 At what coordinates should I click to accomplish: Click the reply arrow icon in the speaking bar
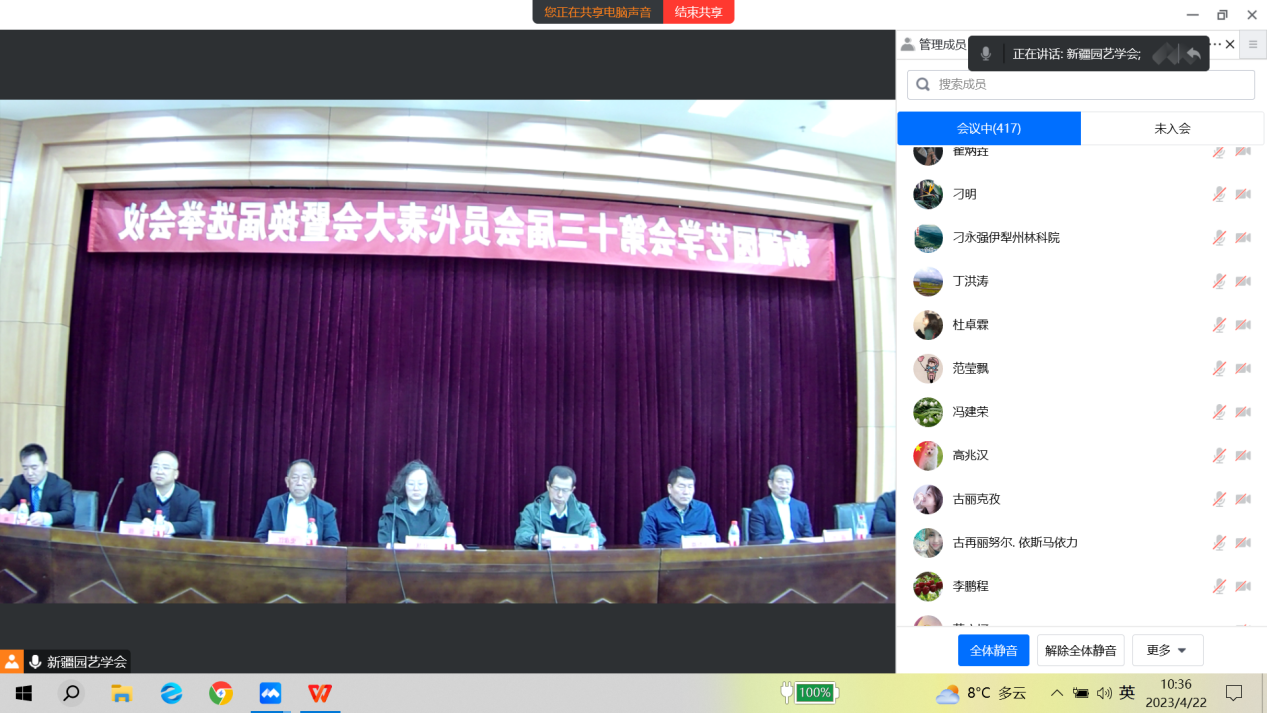point(1193,54)
